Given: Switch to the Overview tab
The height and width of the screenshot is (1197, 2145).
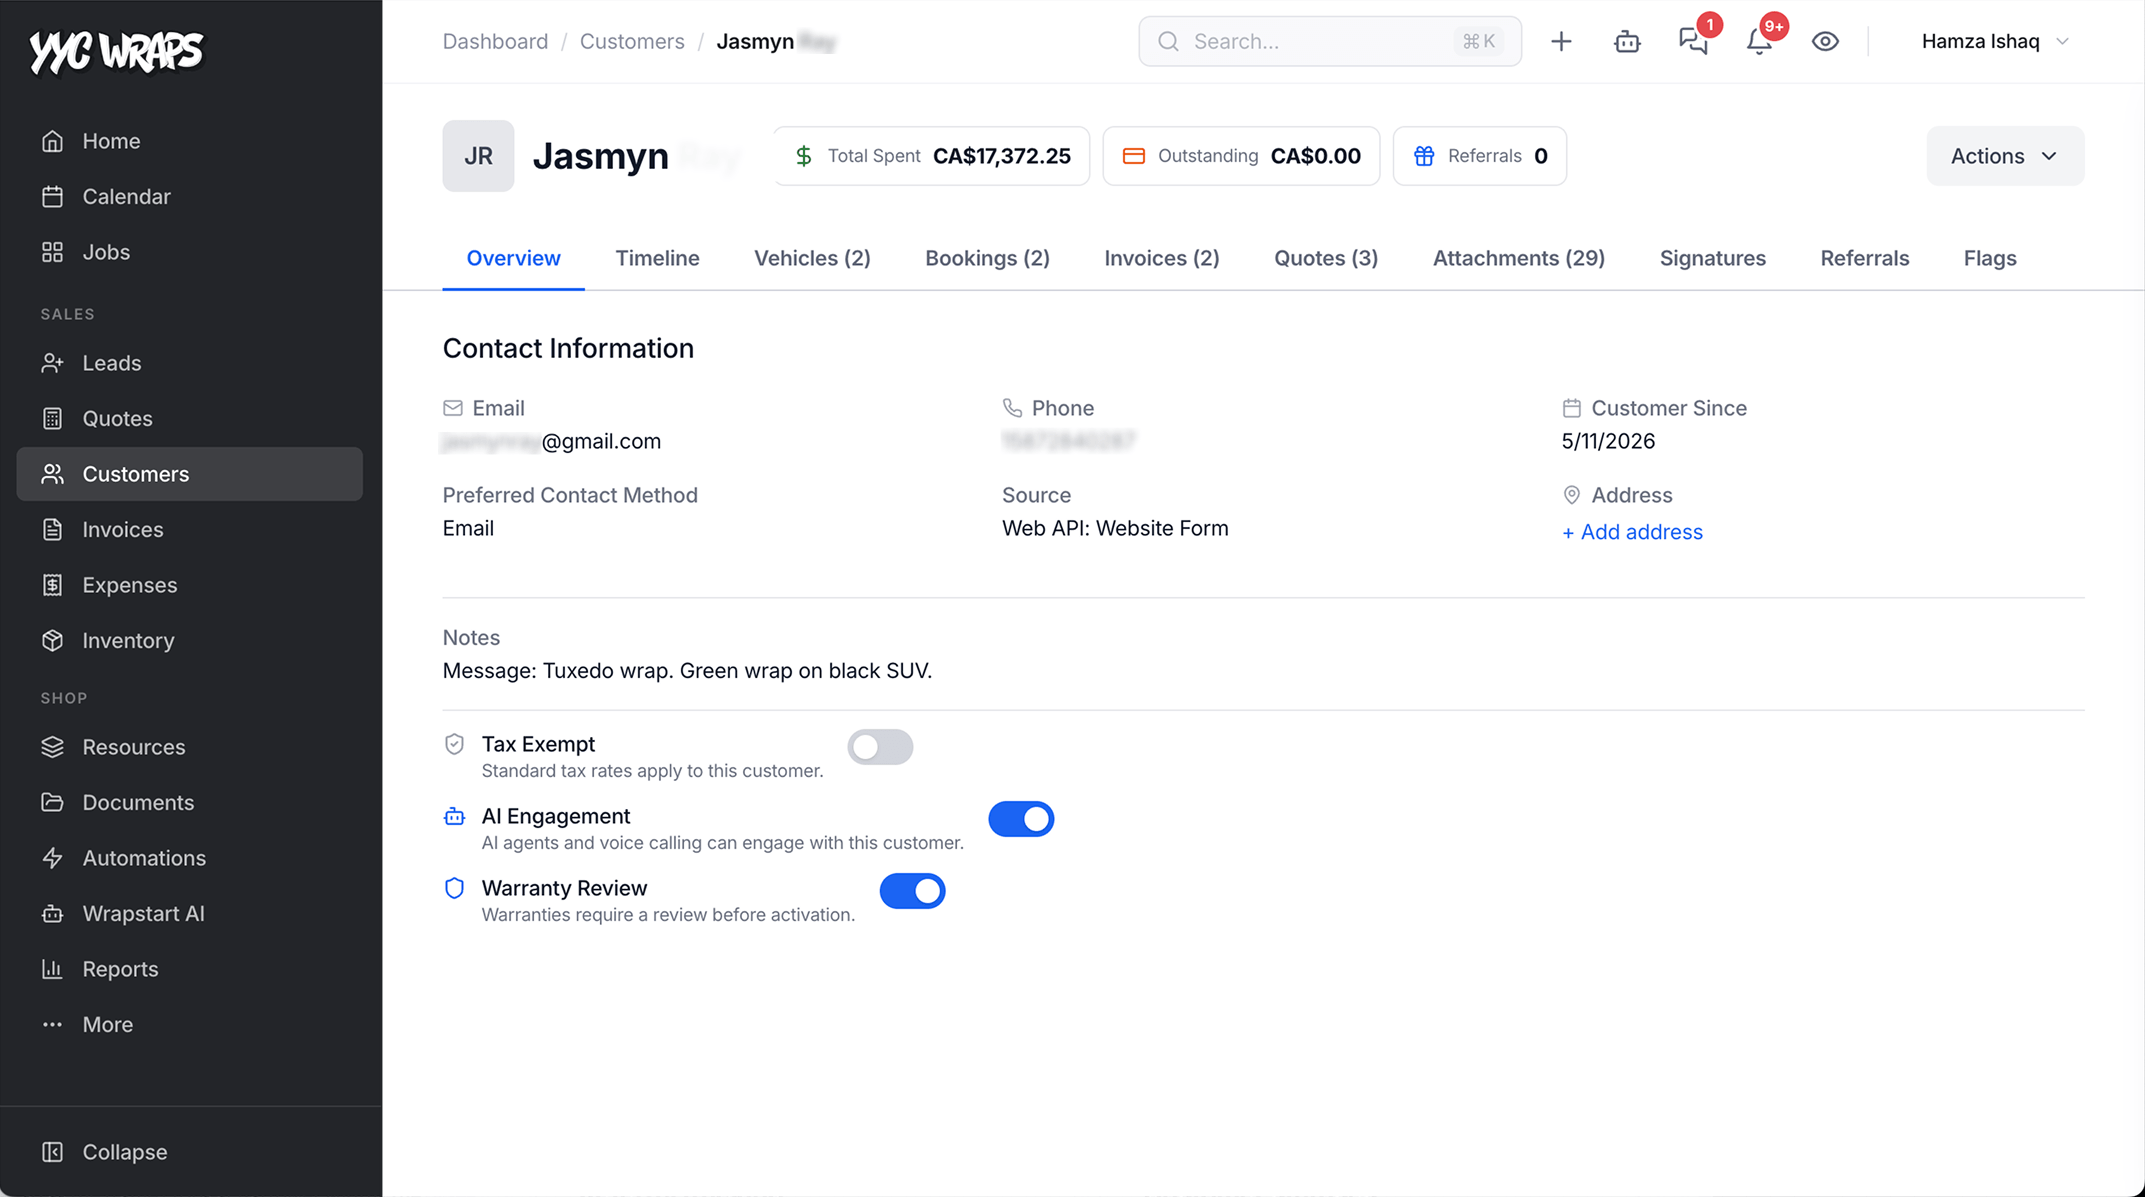Looking at the screenshot, I should tap(513, 258).
